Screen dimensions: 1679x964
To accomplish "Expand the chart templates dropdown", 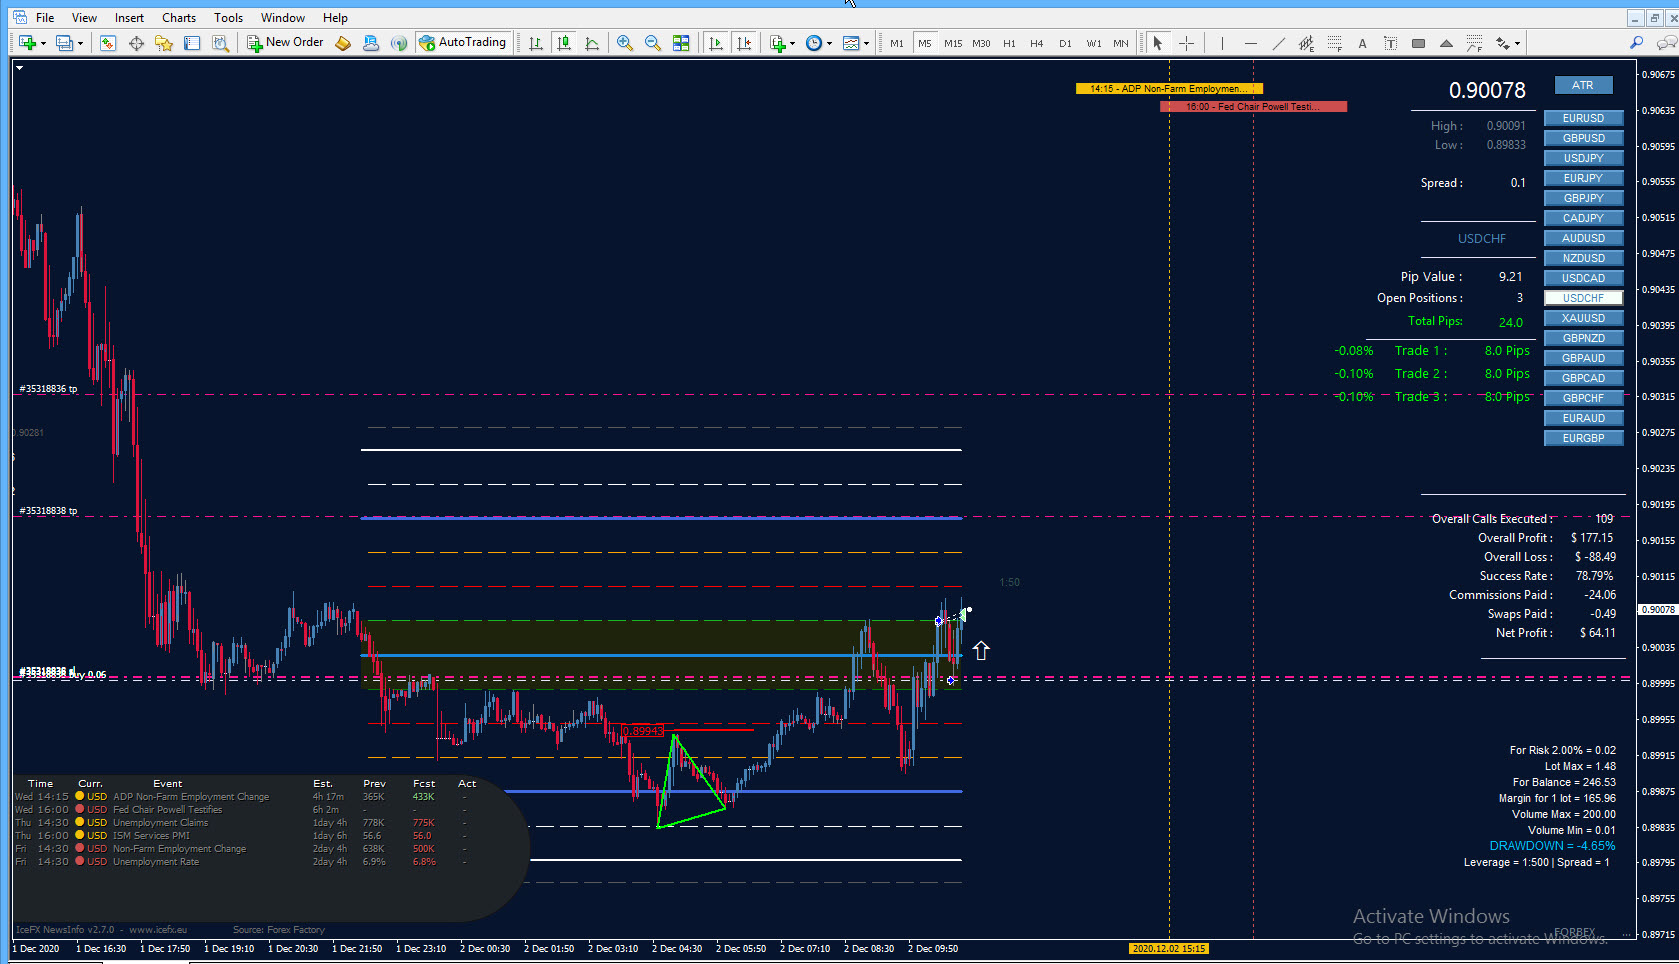I will 866,43.
